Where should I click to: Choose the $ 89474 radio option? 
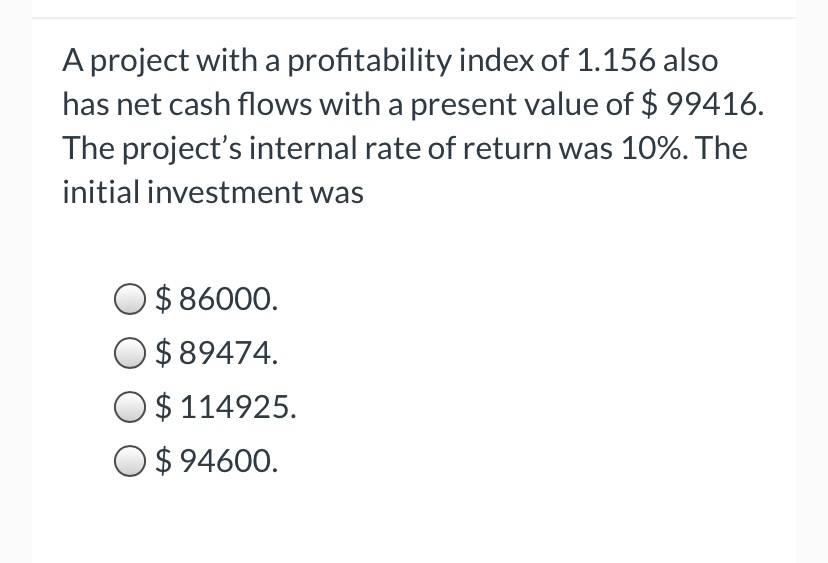click(129, 353)
